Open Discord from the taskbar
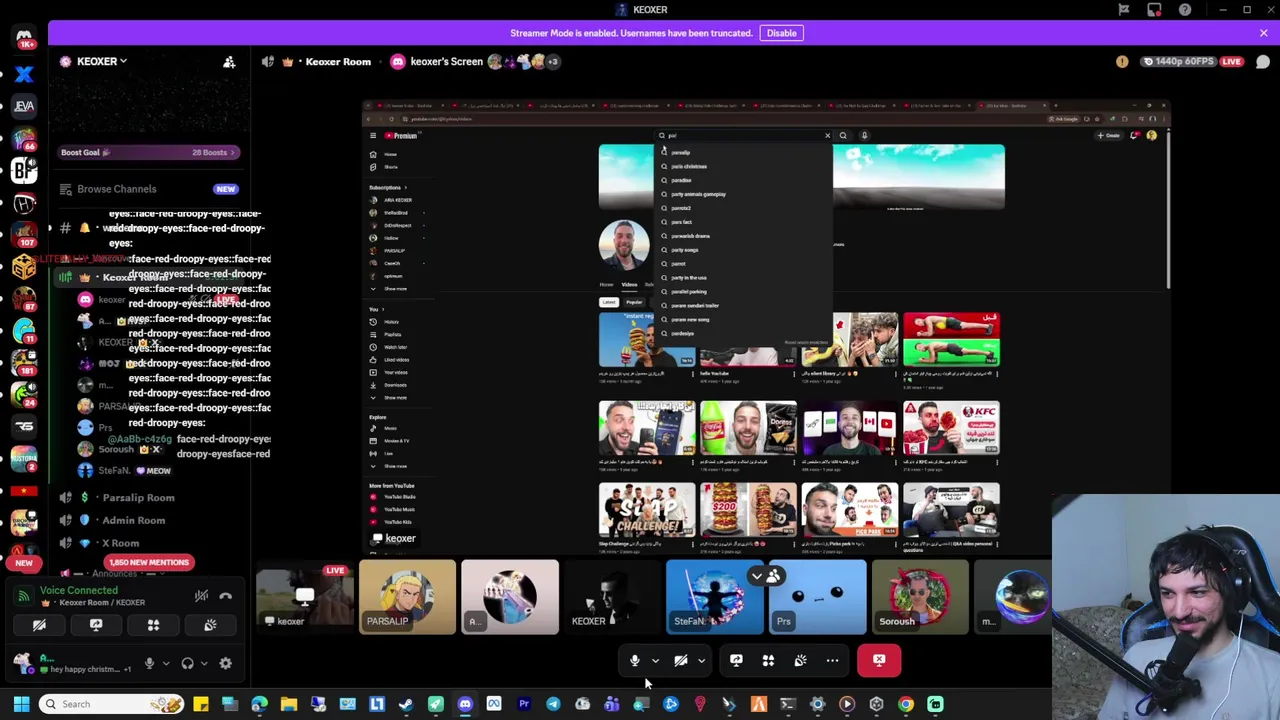 pos(465,704)
